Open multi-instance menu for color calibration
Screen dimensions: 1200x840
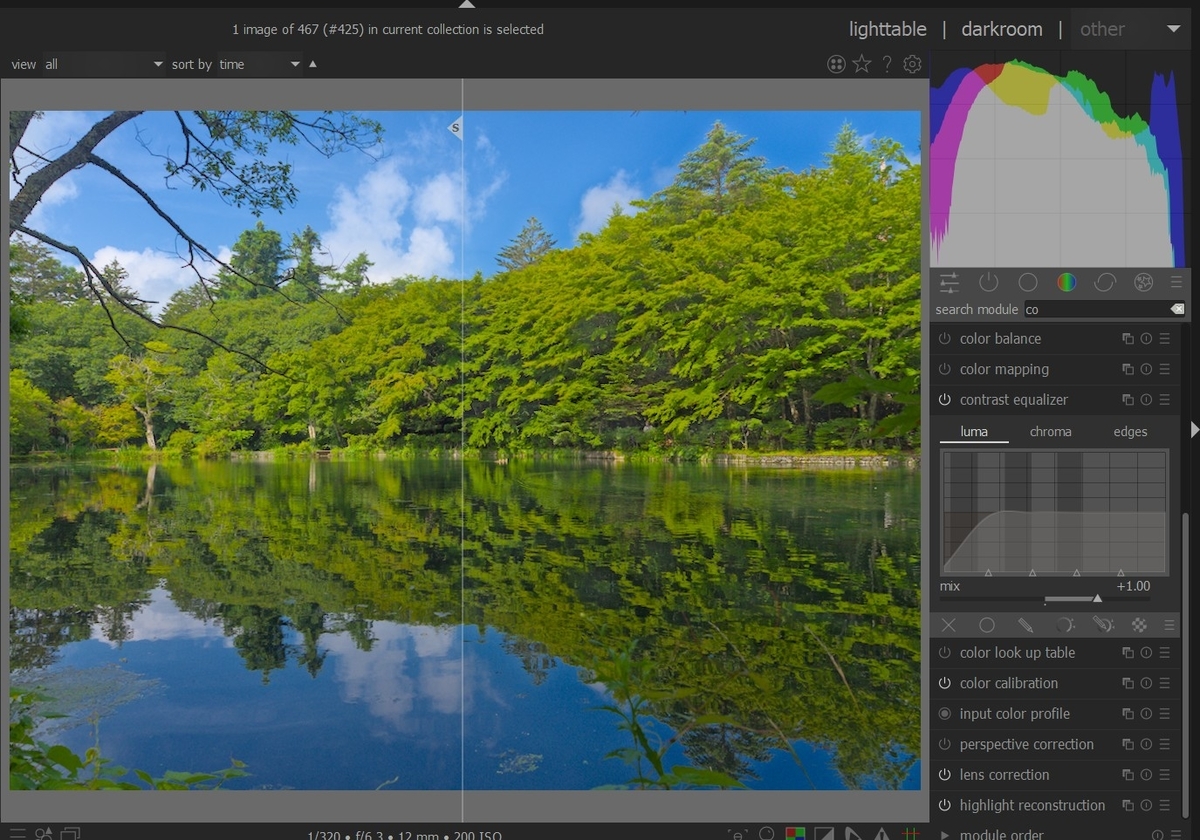pos(1128,684)
